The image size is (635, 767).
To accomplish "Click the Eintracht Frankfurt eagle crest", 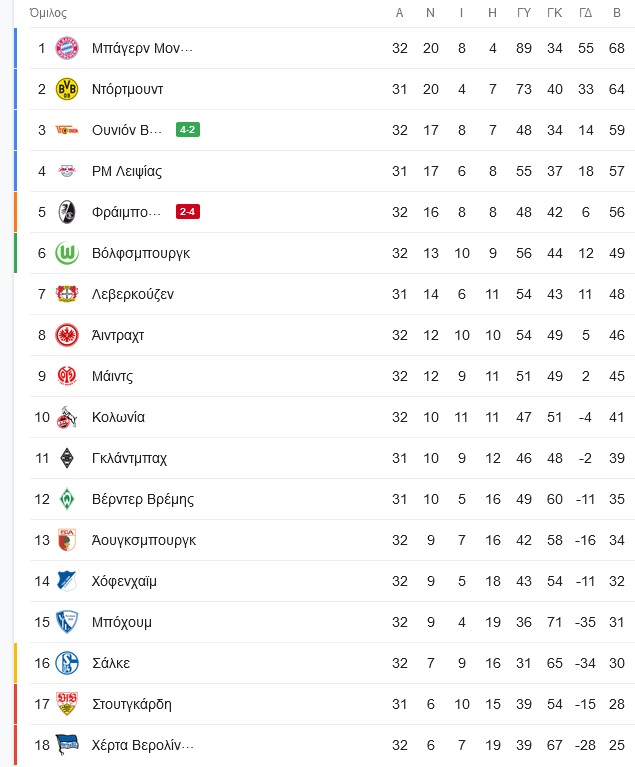I will (67, 335).
